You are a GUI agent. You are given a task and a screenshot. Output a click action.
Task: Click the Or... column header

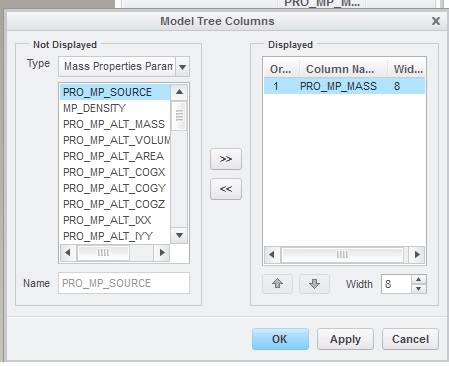[281, 69]
